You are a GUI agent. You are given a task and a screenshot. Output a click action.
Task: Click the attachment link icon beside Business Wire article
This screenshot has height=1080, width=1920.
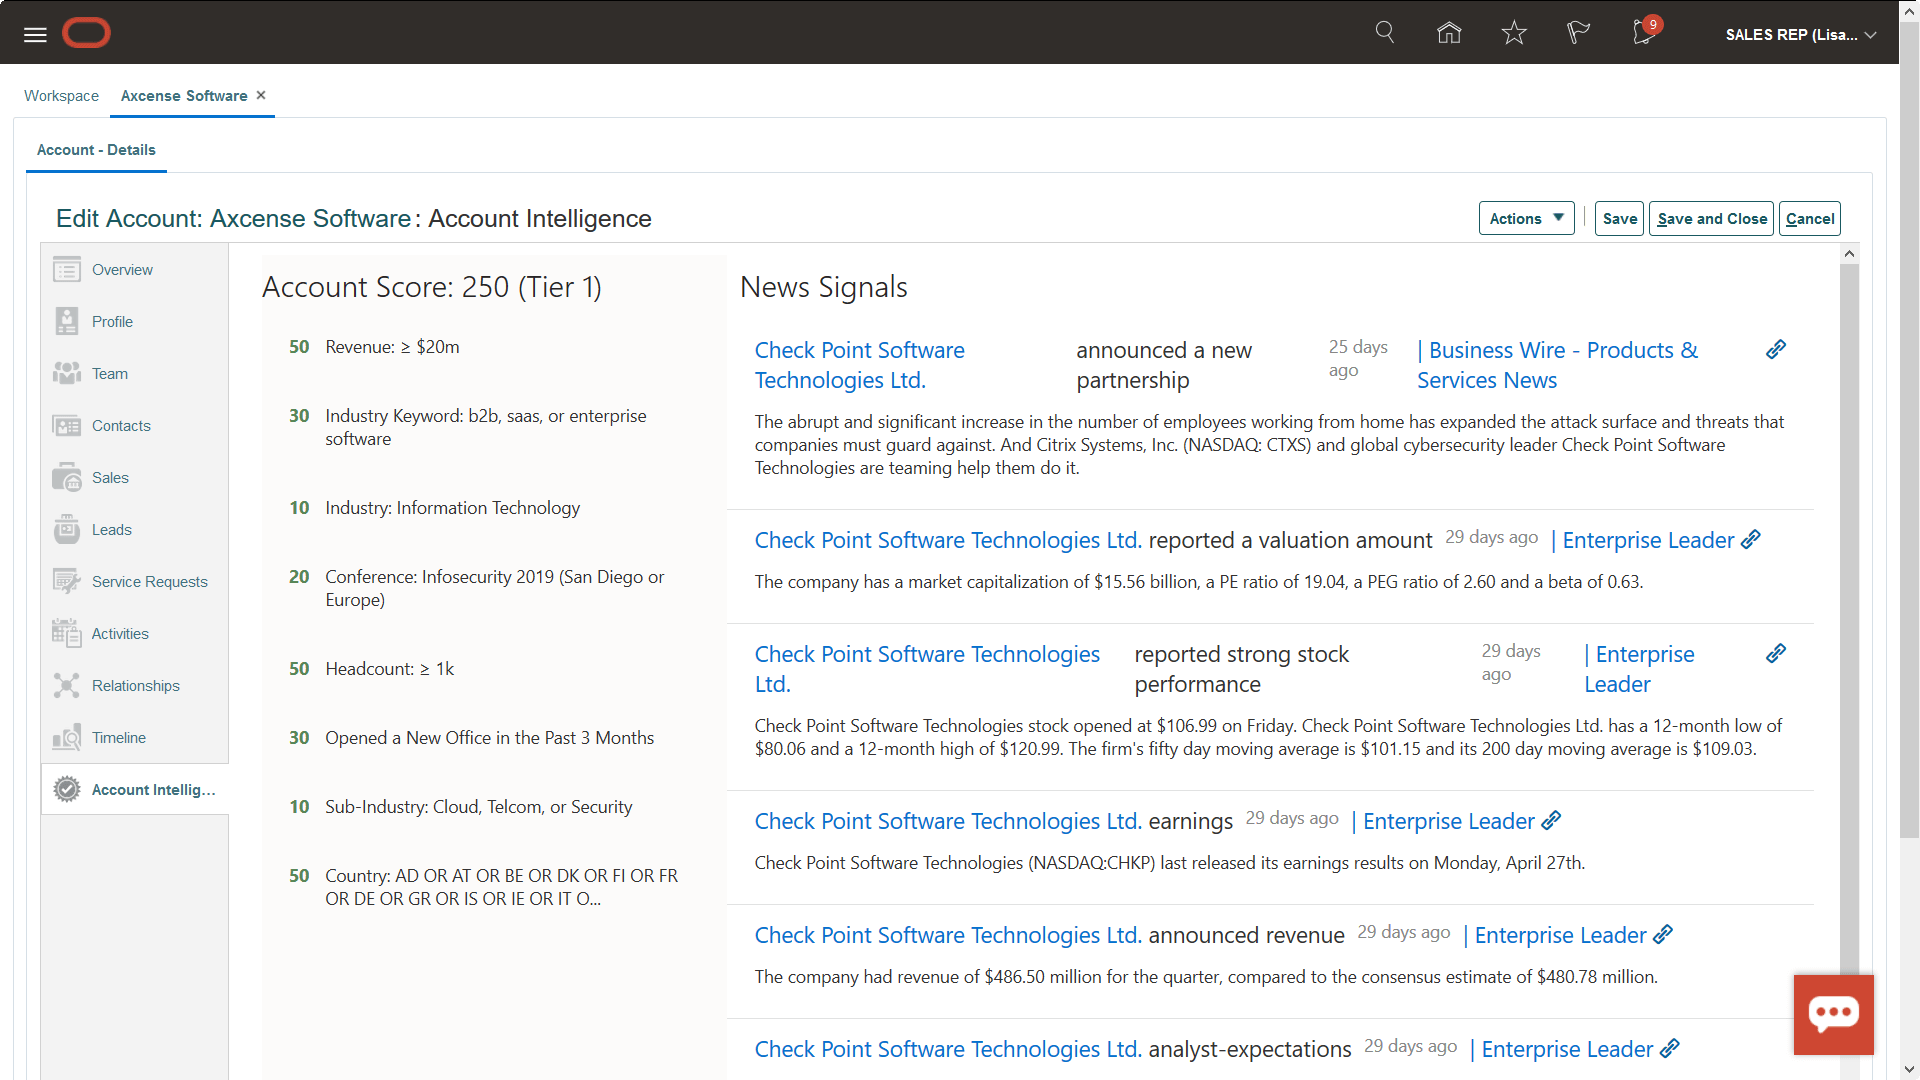[x=1776, y=349]
